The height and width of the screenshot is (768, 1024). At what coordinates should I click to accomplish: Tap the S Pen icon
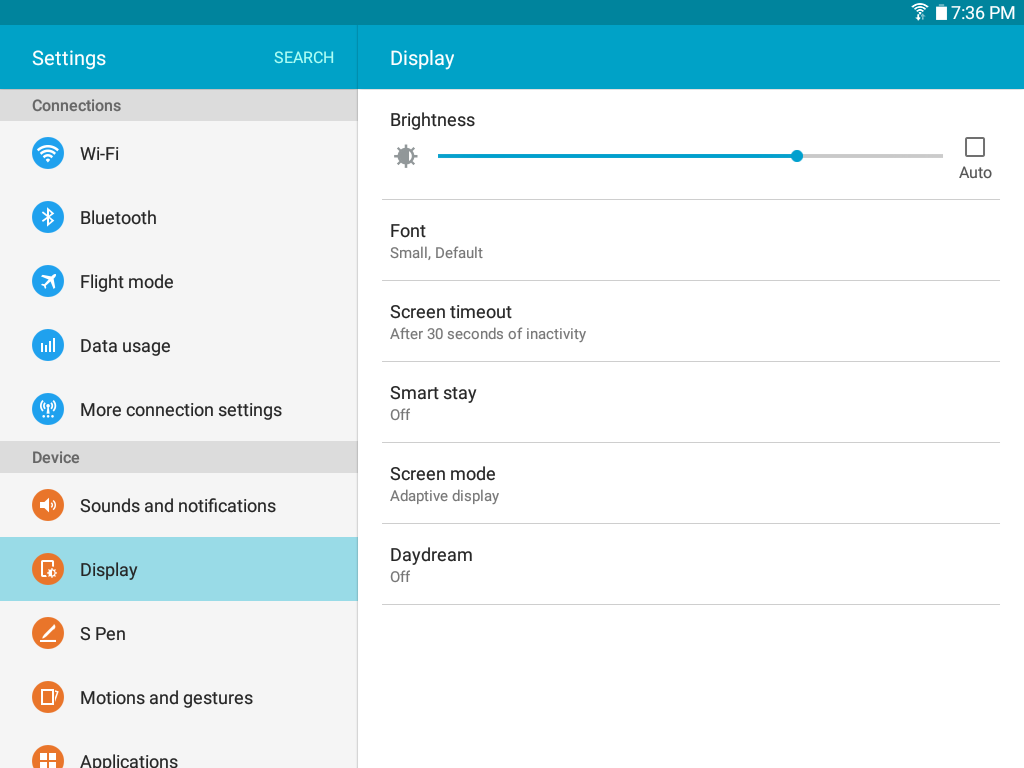48,633
